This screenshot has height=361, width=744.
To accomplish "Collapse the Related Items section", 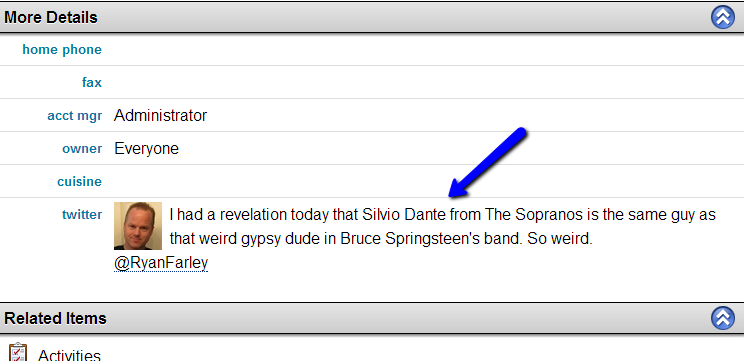I will click(723, 318).
